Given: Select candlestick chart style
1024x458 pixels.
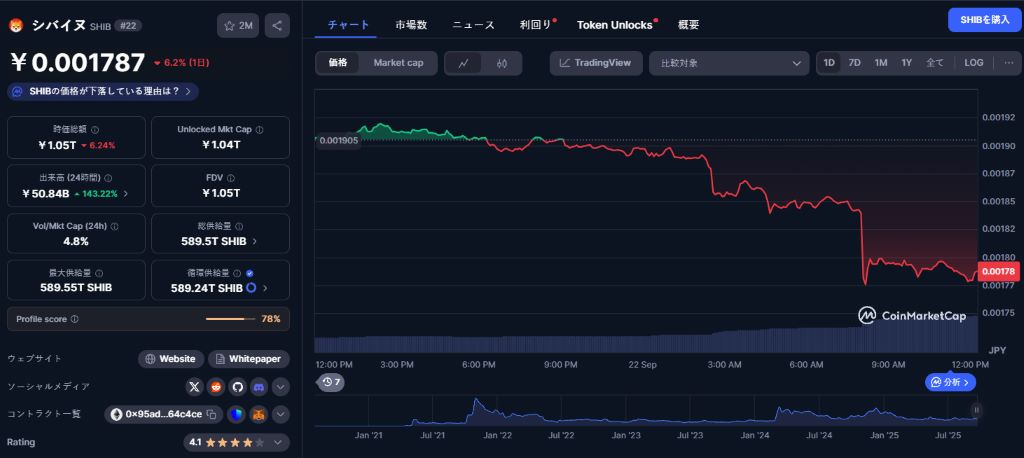Looking at the screenshot, I should point(502,63).
